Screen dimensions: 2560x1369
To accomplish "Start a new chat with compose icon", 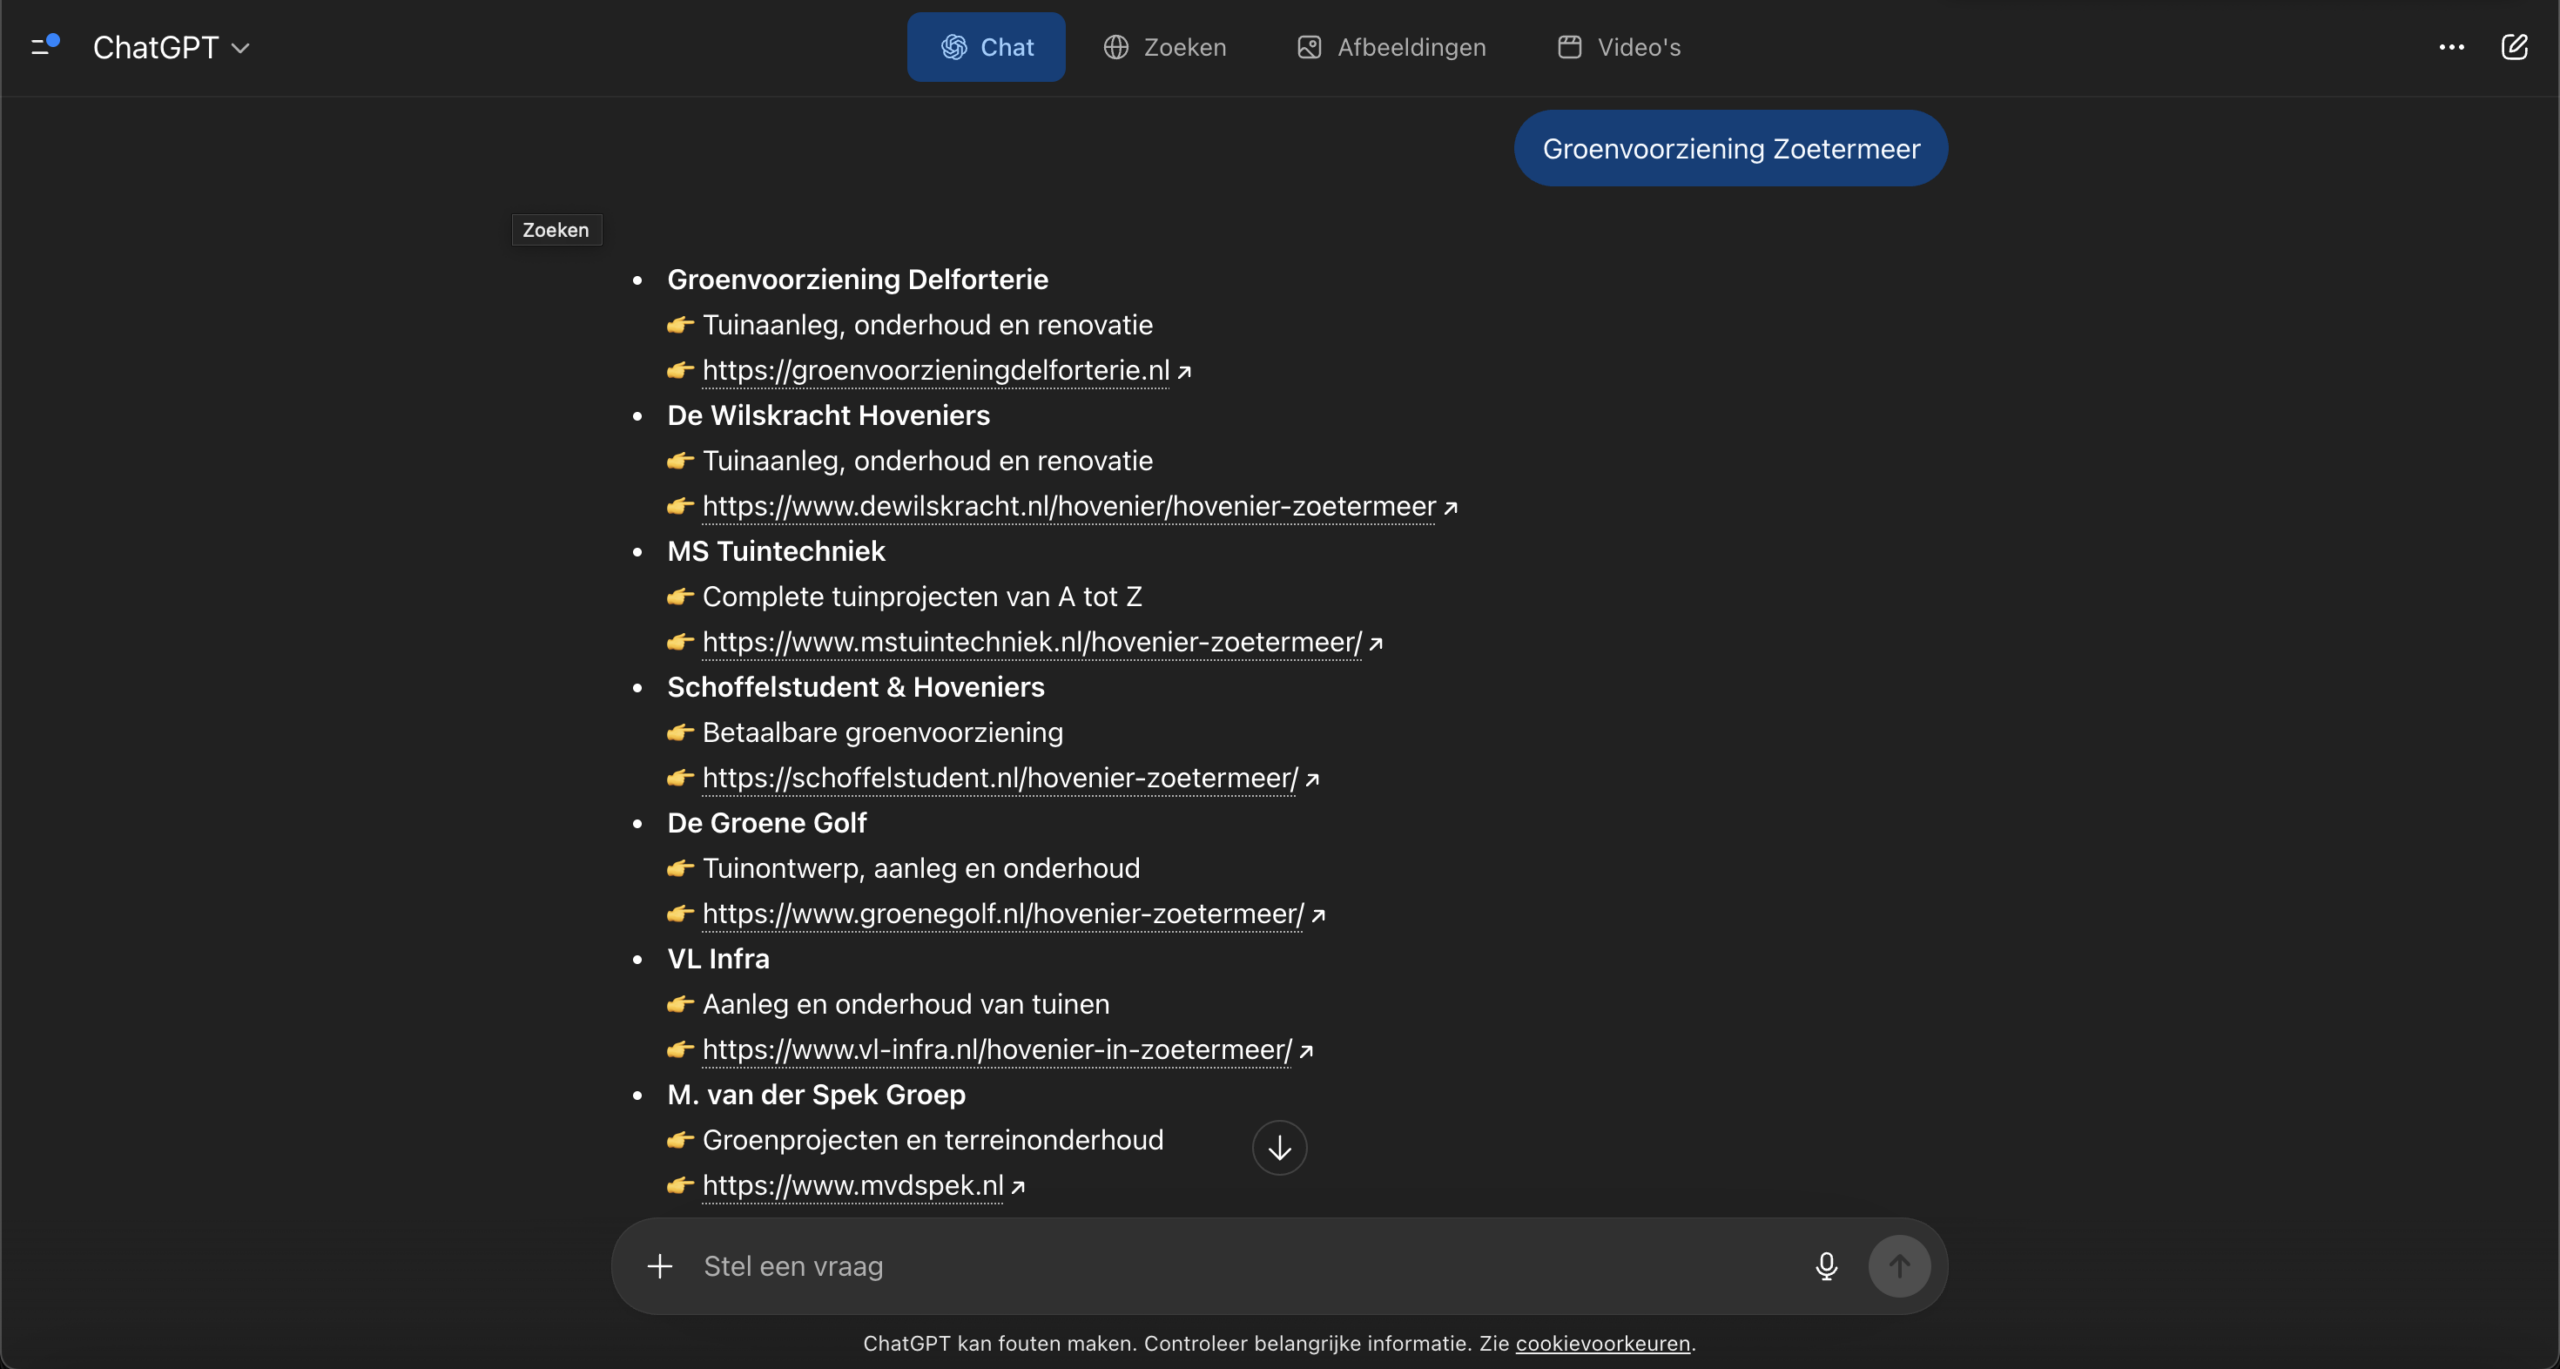I will (2514, 47).
